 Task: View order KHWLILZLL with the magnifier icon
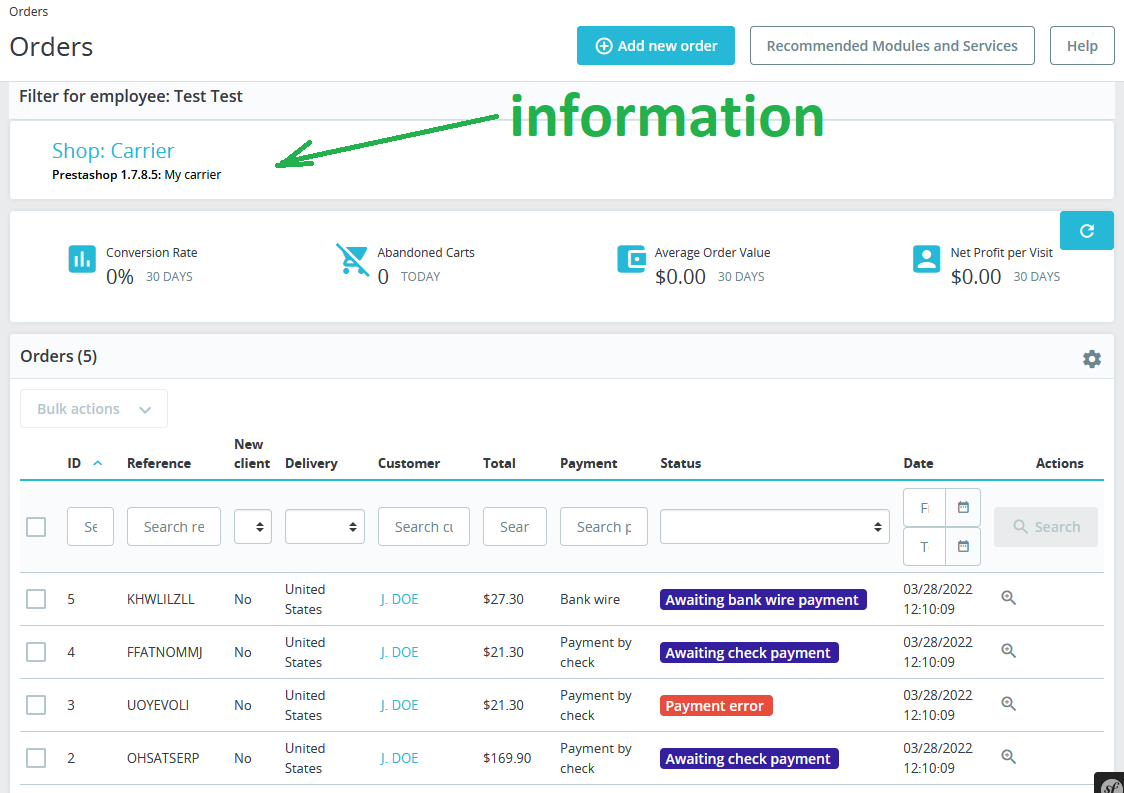click(x=1008, y=598)
